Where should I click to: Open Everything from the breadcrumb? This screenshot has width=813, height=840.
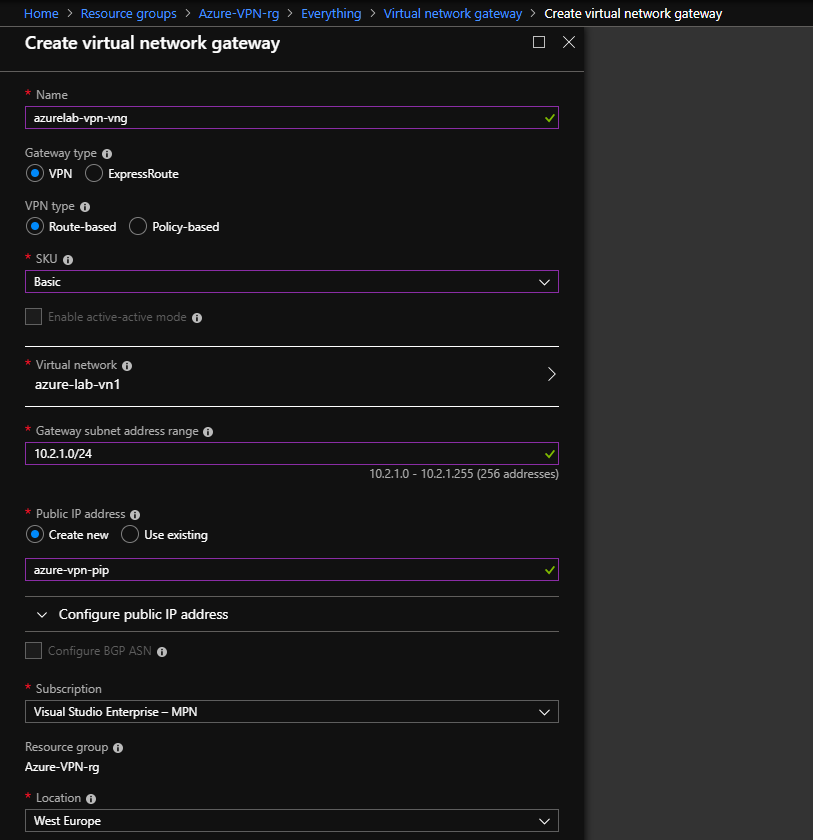pyautogui.click(x=330, y=13)
